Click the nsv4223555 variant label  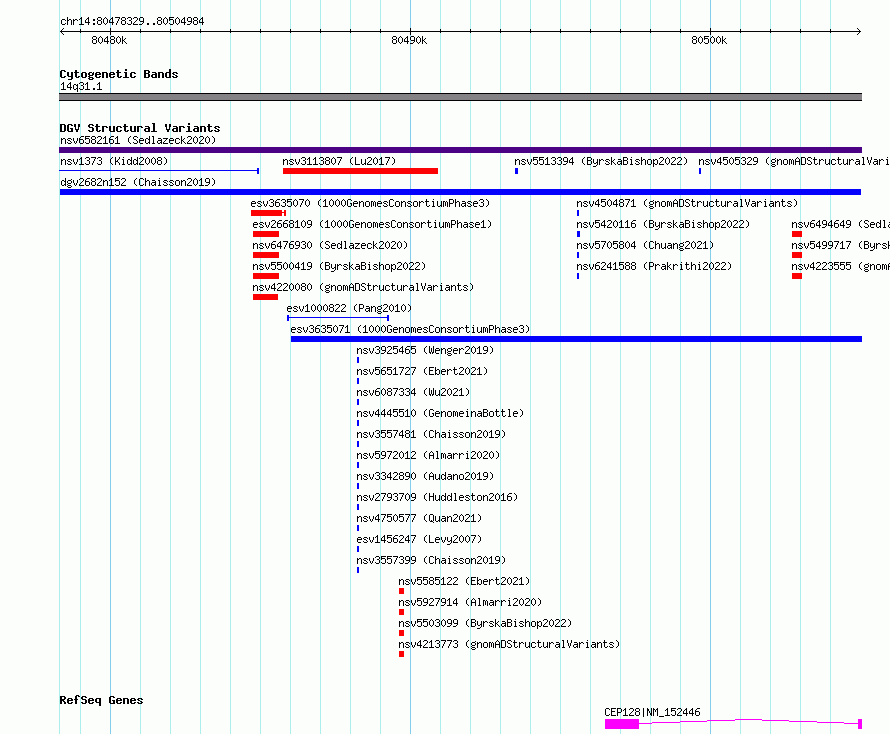(840, 266)
